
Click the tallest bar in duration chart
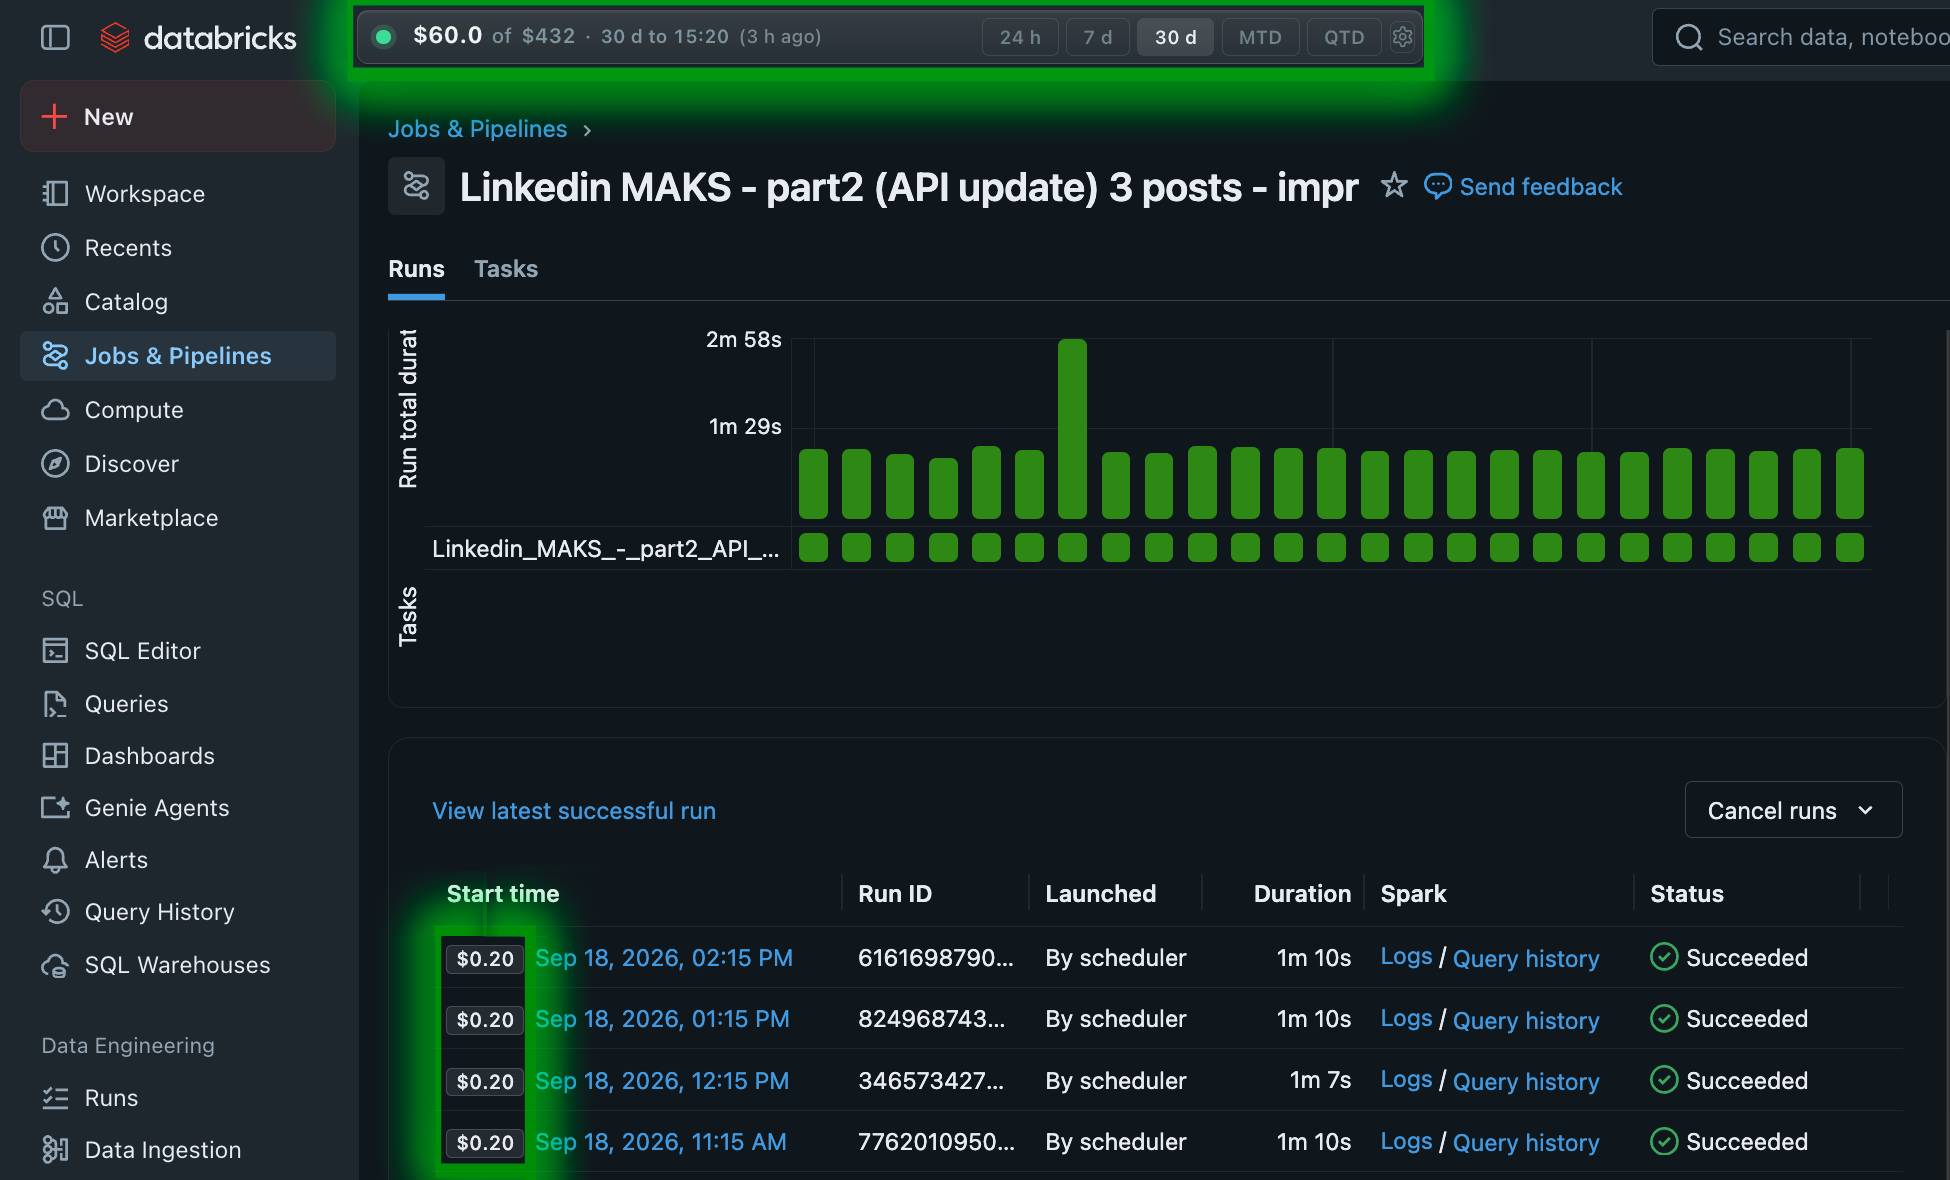point(1072,428)
